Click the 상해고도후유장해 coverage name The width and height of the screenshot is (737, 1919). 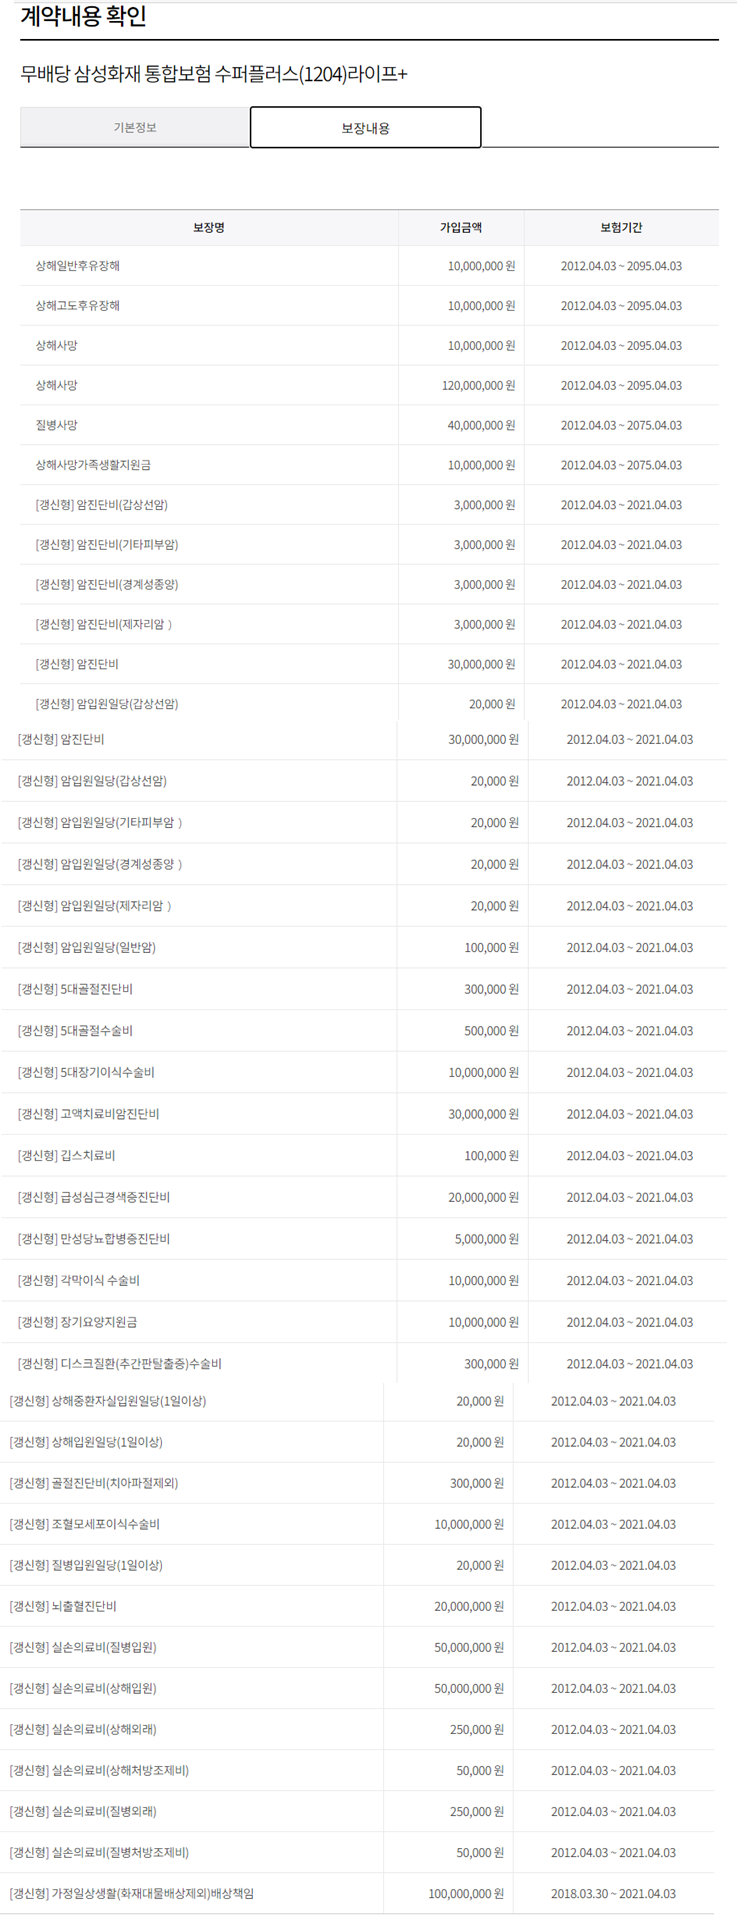[x=78, y=306]
